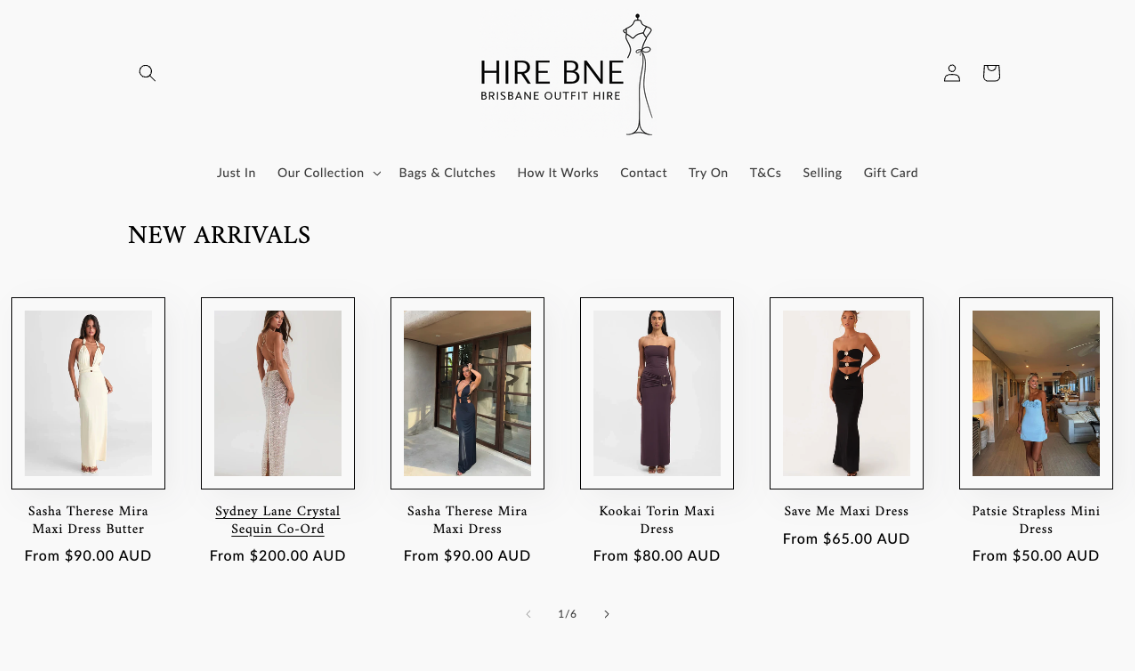Image resolution: width=1135 pixels, height=671 pixels.
Task: Expand the Our Collection dropdown chevron
Action: (x=376, y=173)
